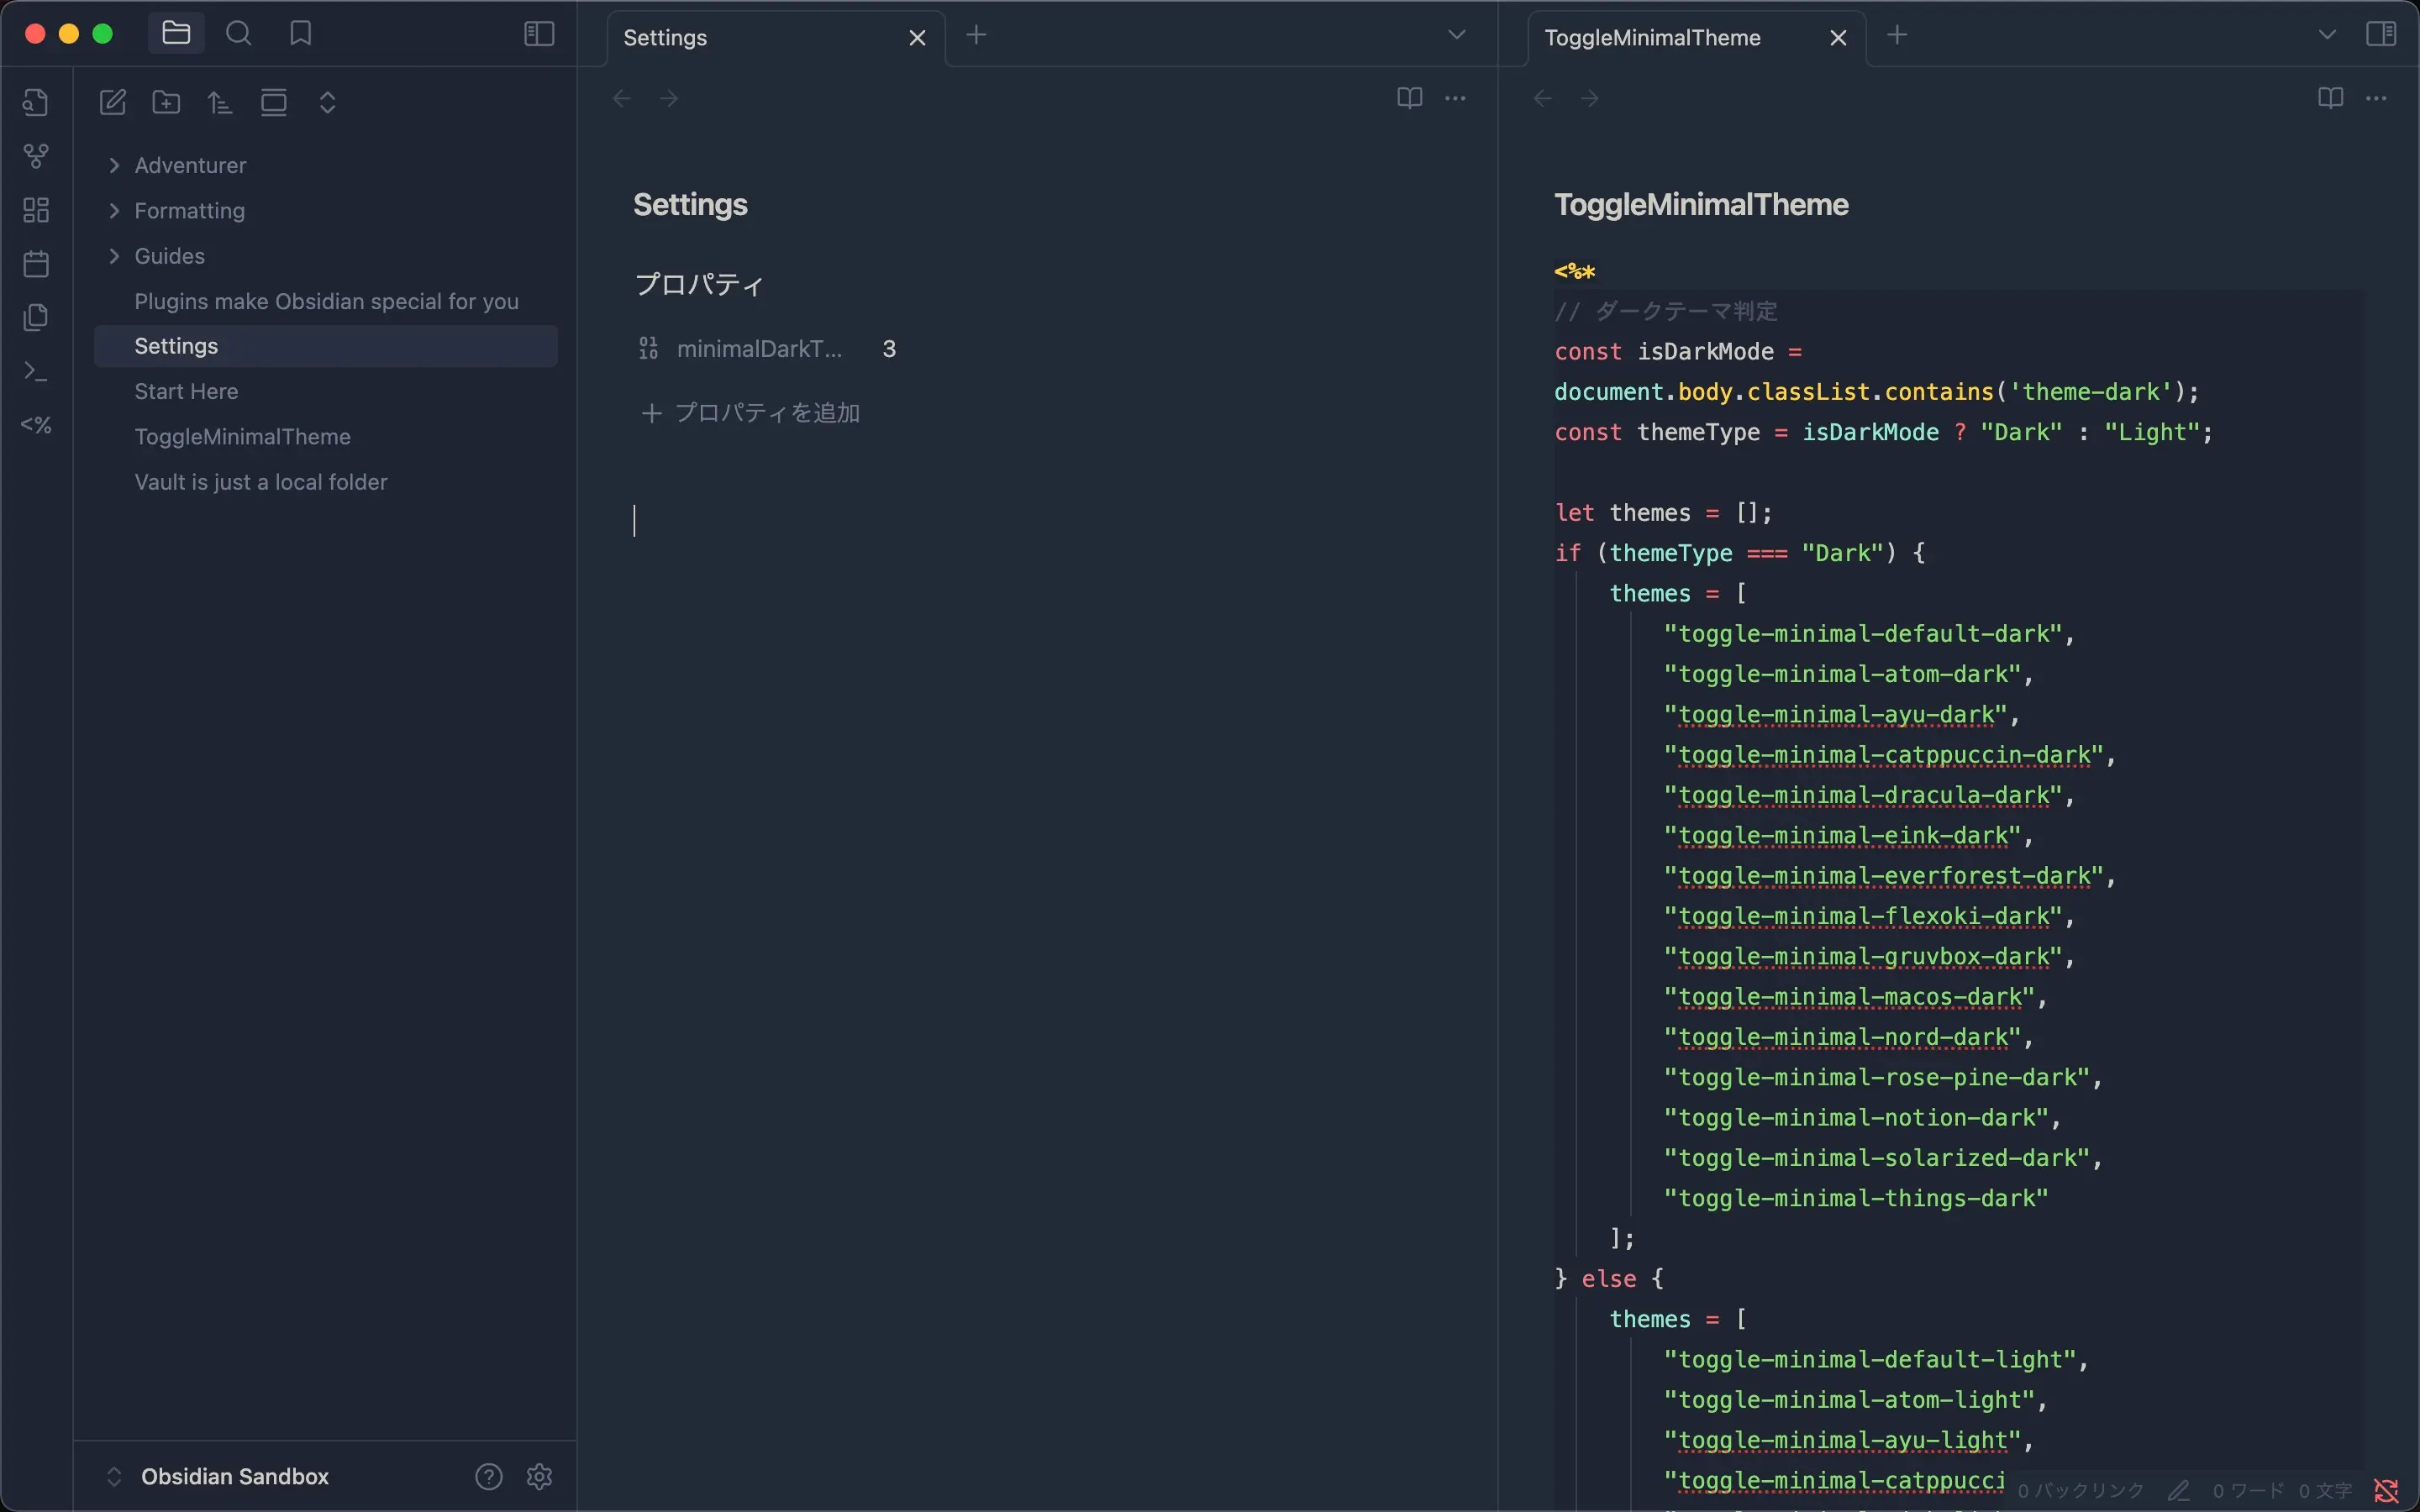The image size is (2420, 1512).
Task: Open today's daily note calendar icon
Action: (x=36, y=264)
